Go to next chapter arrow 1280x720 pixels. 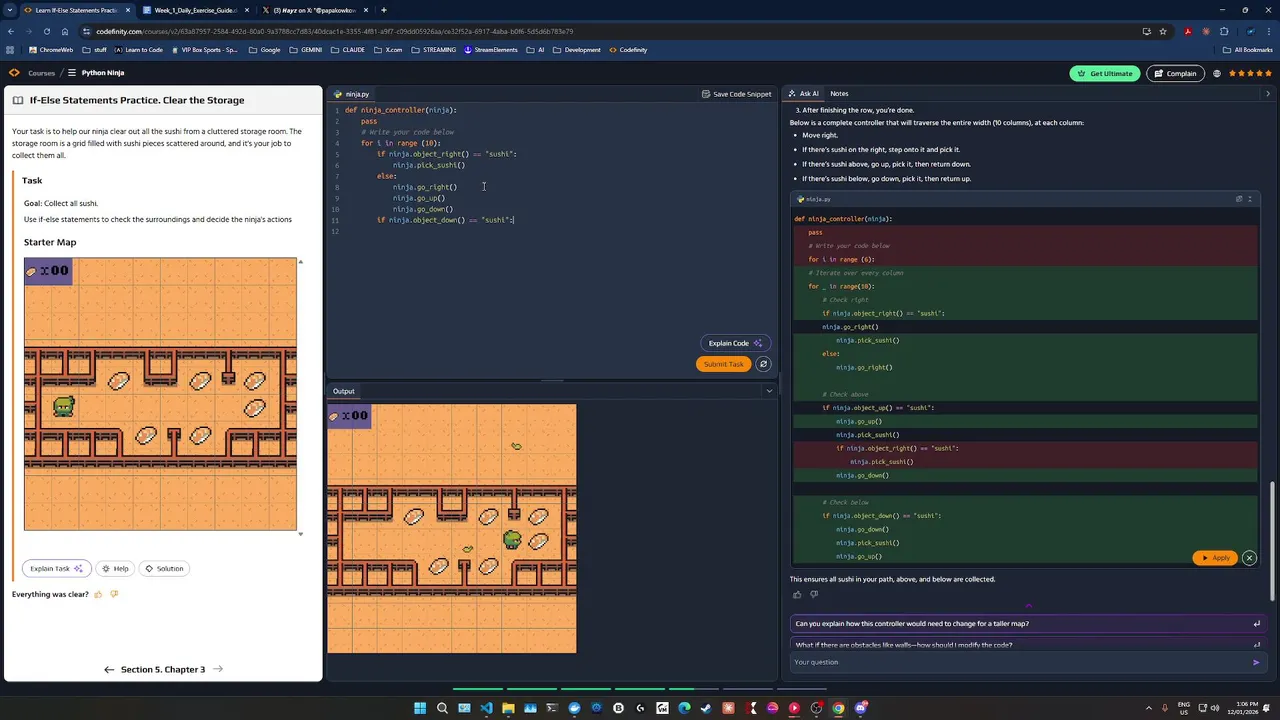(x=218, y=669)
